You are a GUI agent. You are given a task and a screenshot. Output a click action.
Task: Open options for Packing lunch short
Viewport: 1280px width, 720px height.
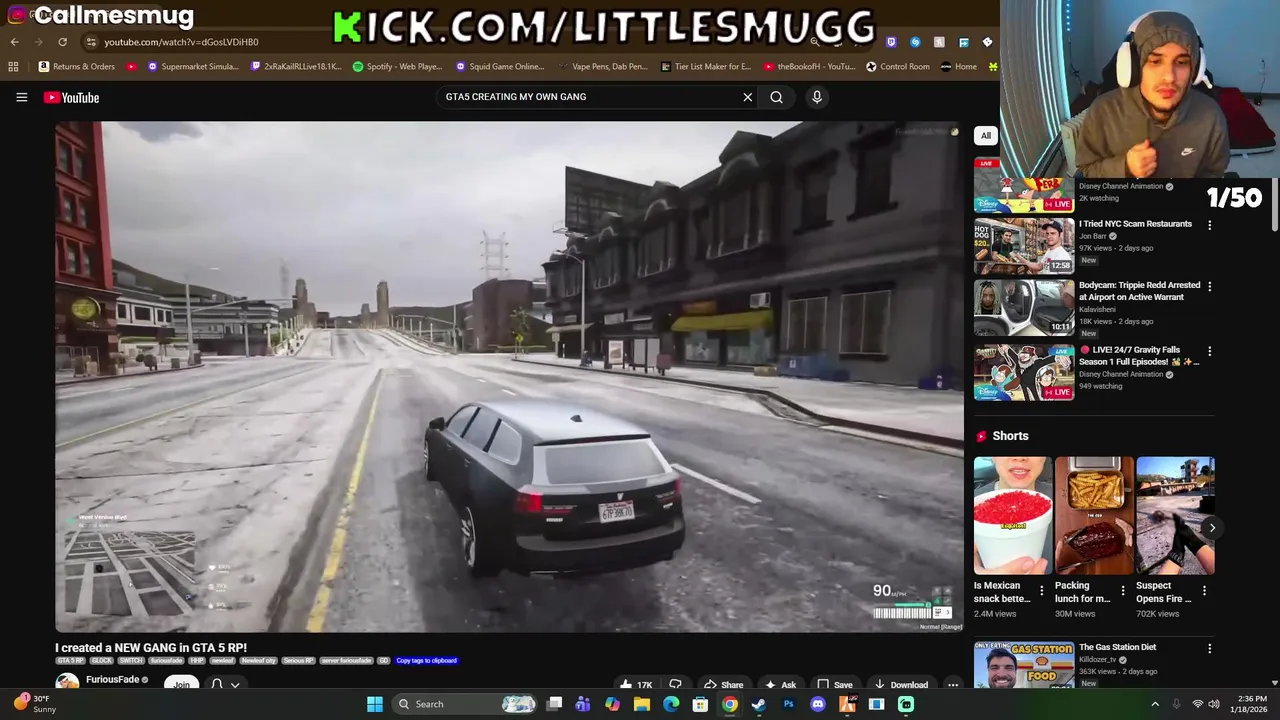(x=1123, y=591)
